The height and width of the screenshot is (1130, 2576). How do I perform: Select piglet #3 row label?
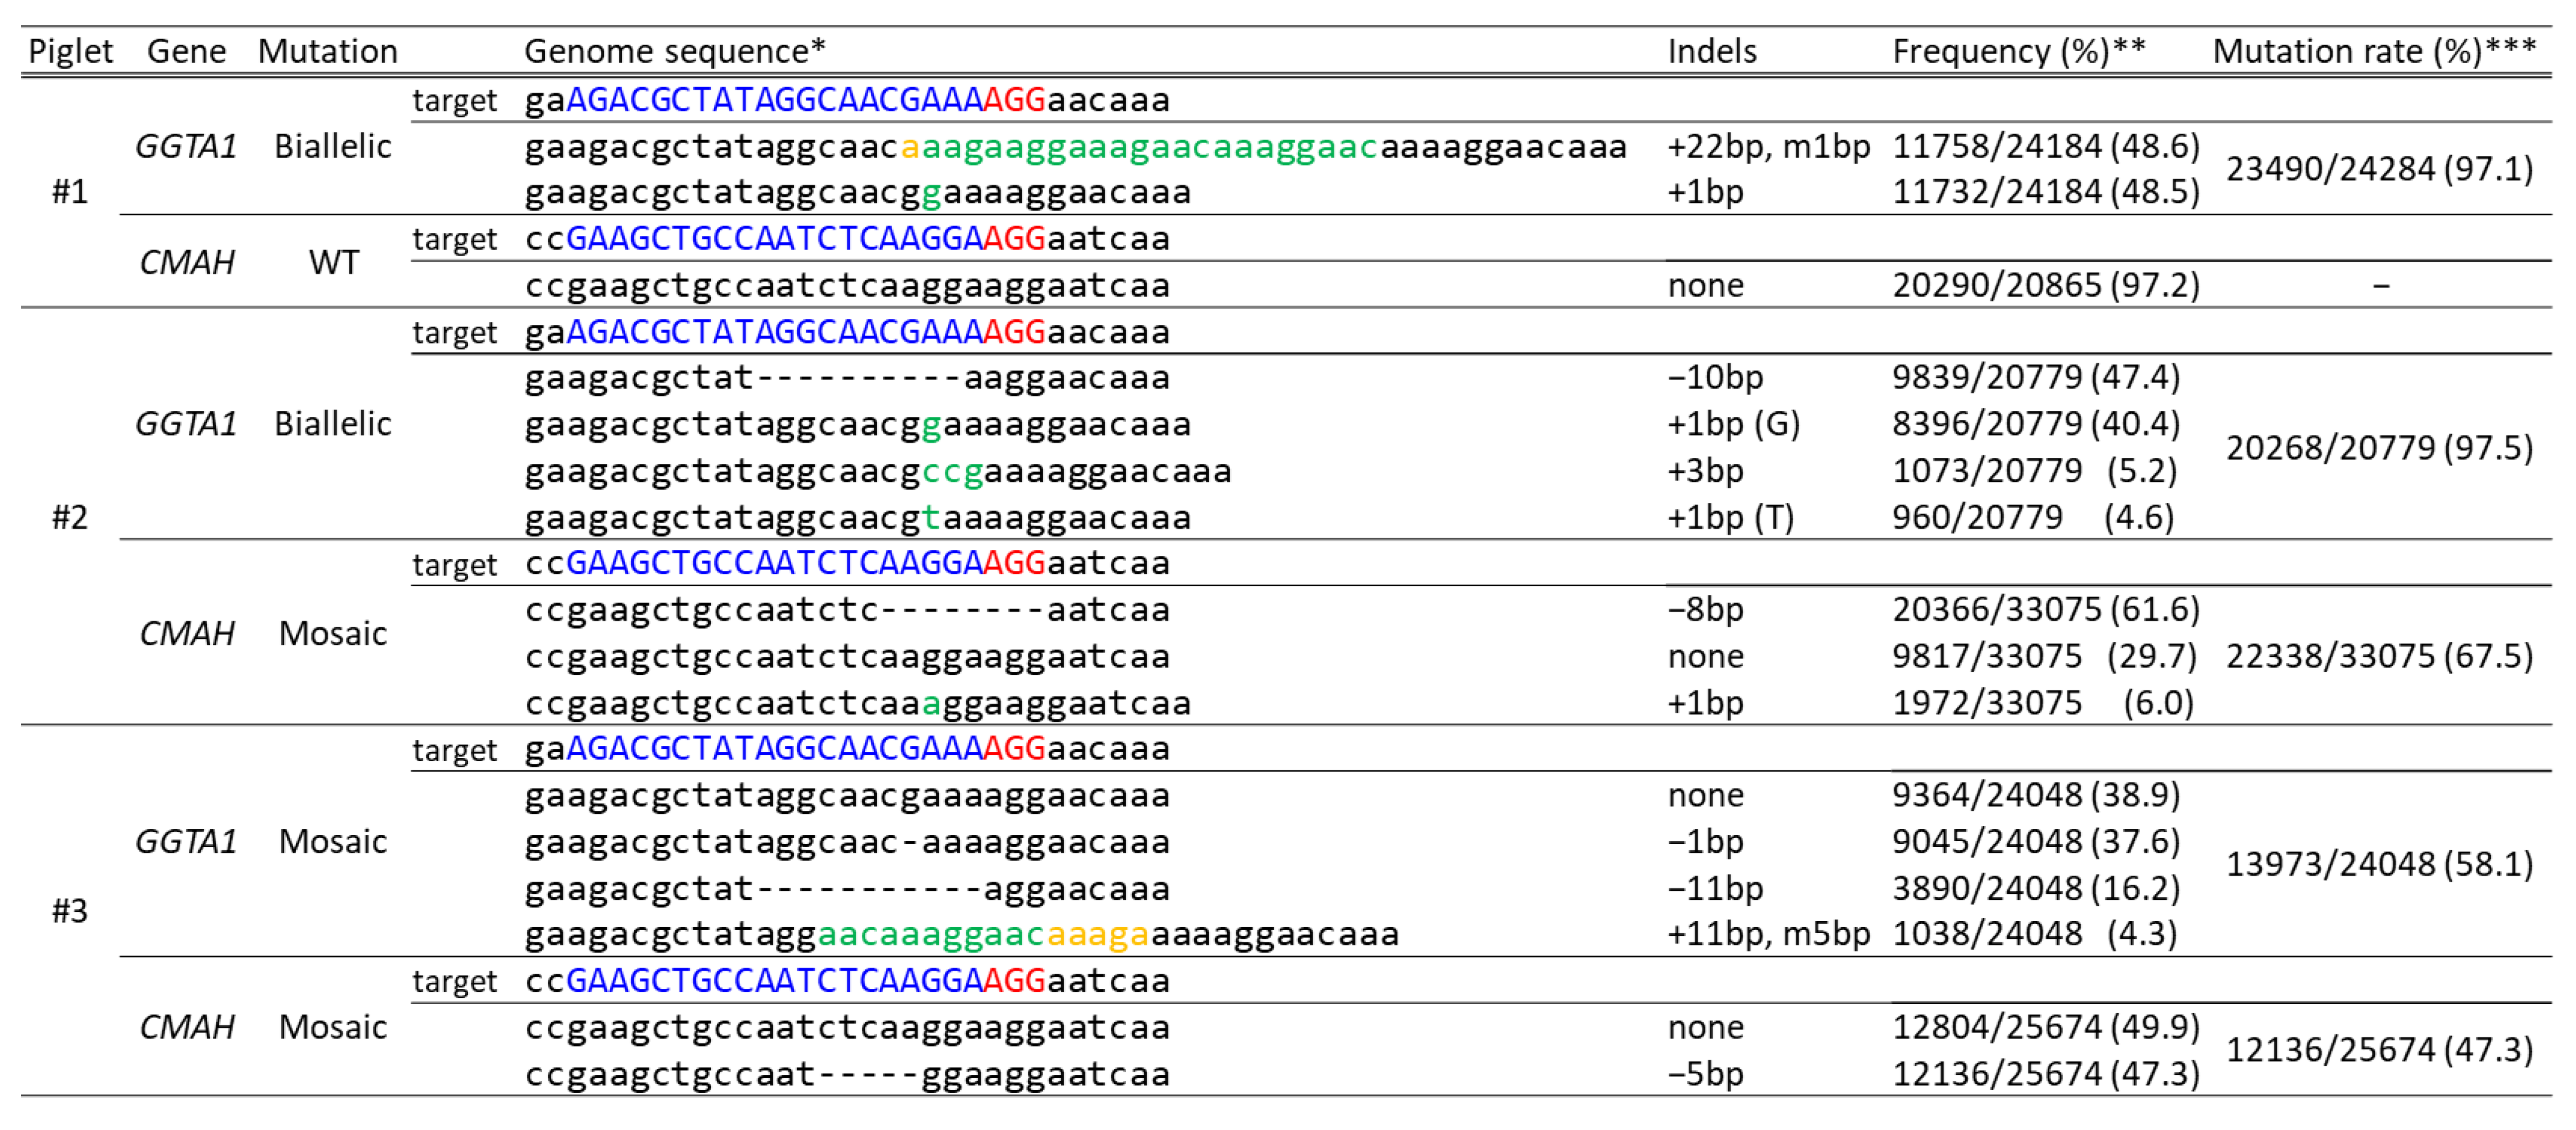click(70, 911)
